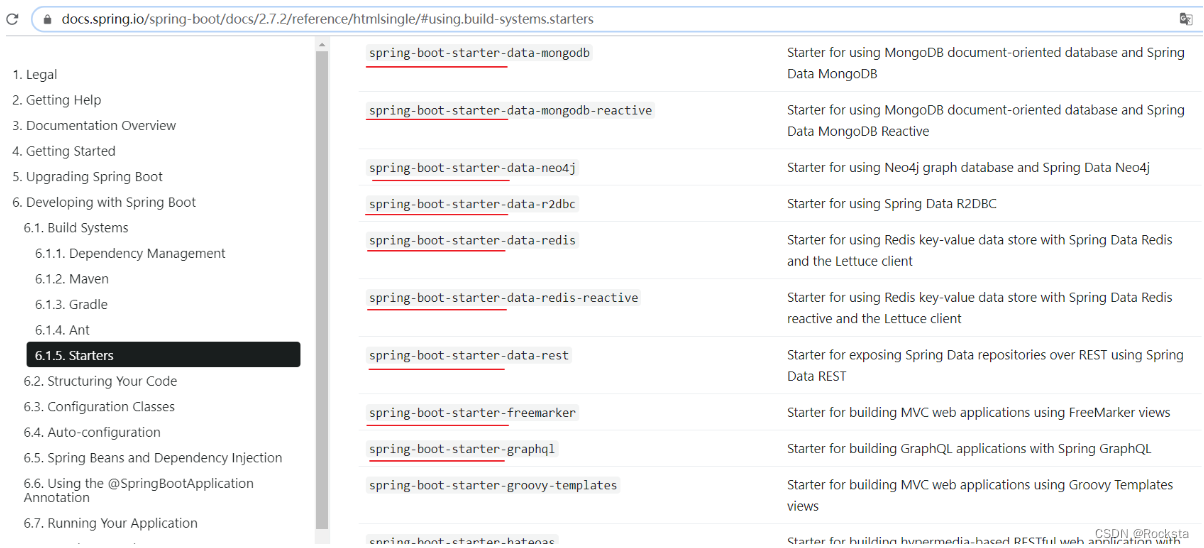Image resolution: width=1204 pixels, height=548 pixels.
Task: Click spring-boot-starter-data-mongodb-reactive text
Action: (510, 110)
